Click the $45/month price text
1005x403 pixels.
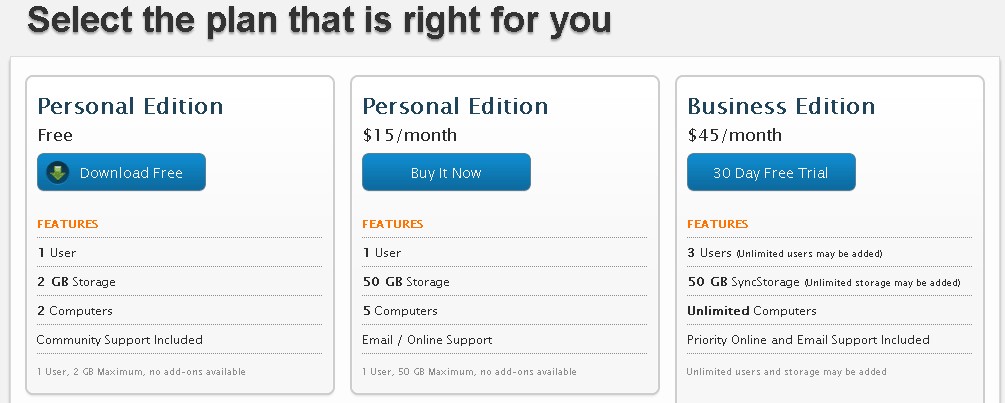coord(735,135)
